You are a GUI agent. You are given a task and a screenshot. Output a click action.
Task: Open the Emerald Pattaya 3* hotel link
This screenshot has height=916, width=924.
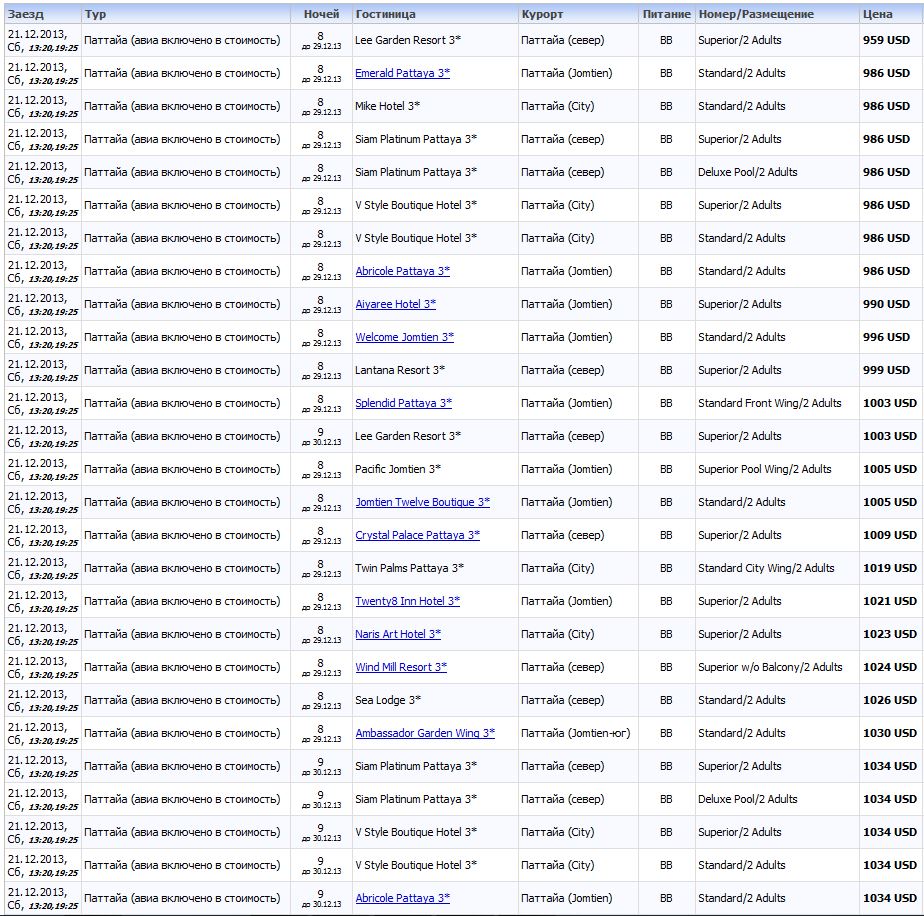[x=402, y=73]
